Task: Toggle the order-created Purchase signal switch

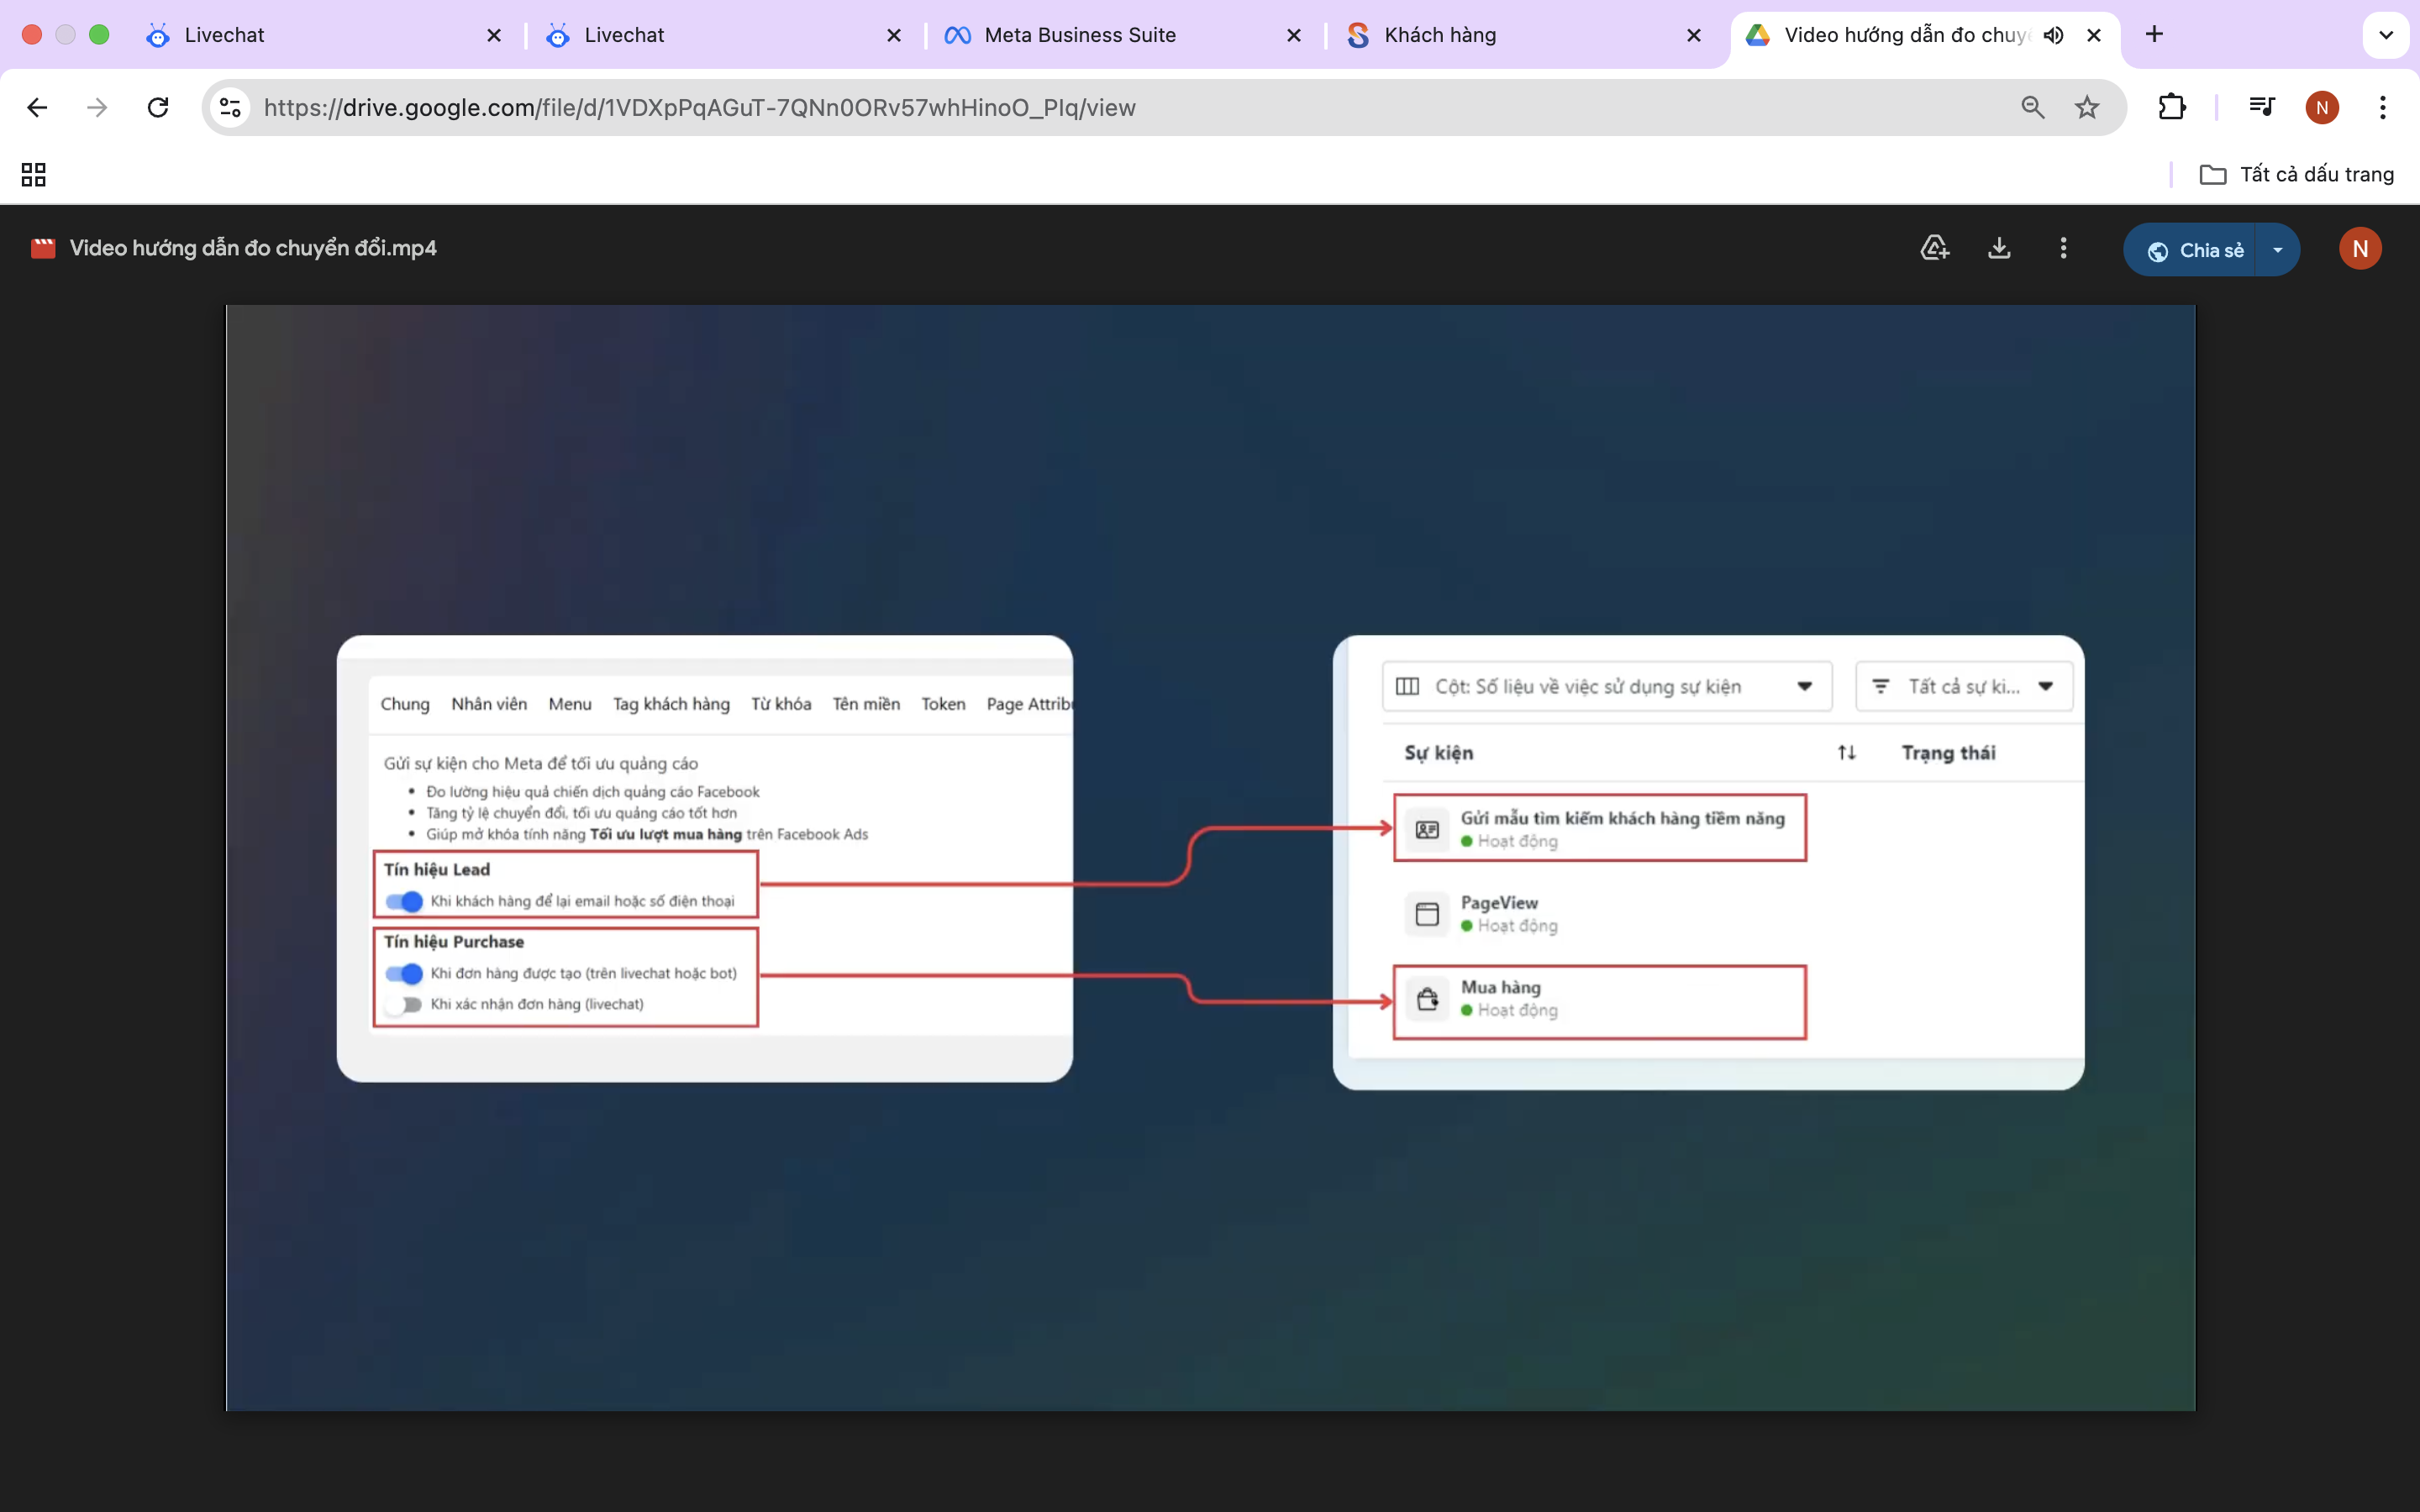Action: pyautogui.click(x=405, y=973)
